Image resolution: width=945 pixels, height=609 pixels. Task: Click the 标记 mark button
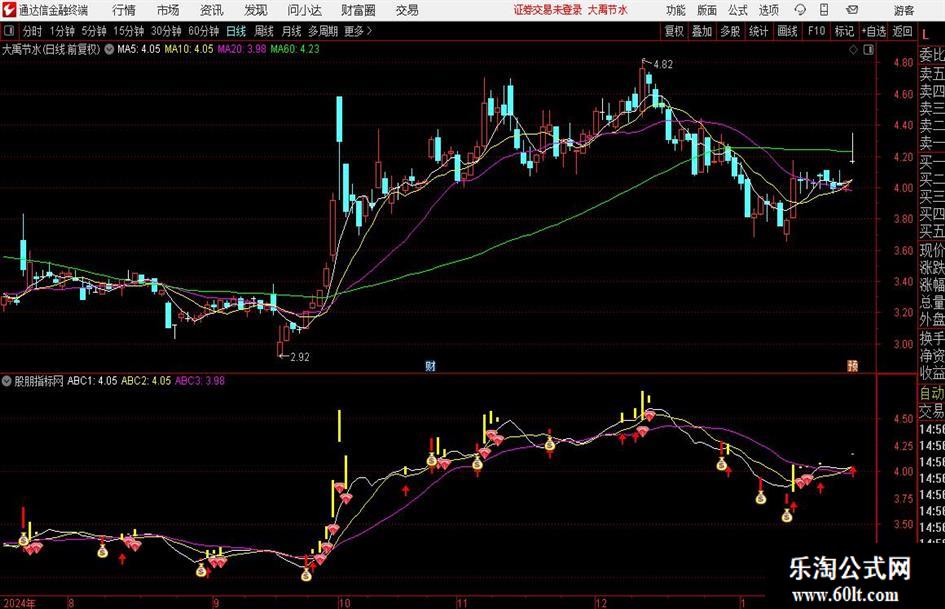coord(844,31)
